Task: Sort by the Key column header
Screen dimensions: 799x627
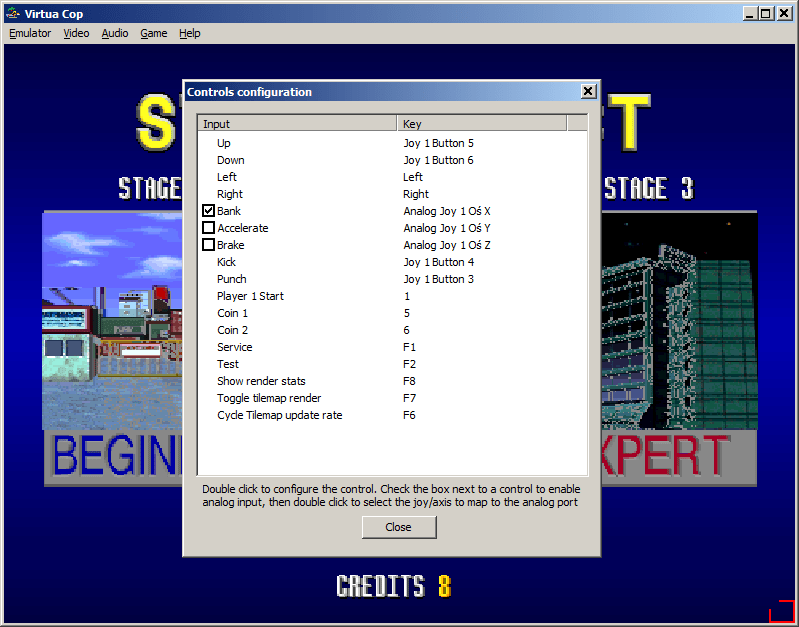Action: click(x=481, y=124)
